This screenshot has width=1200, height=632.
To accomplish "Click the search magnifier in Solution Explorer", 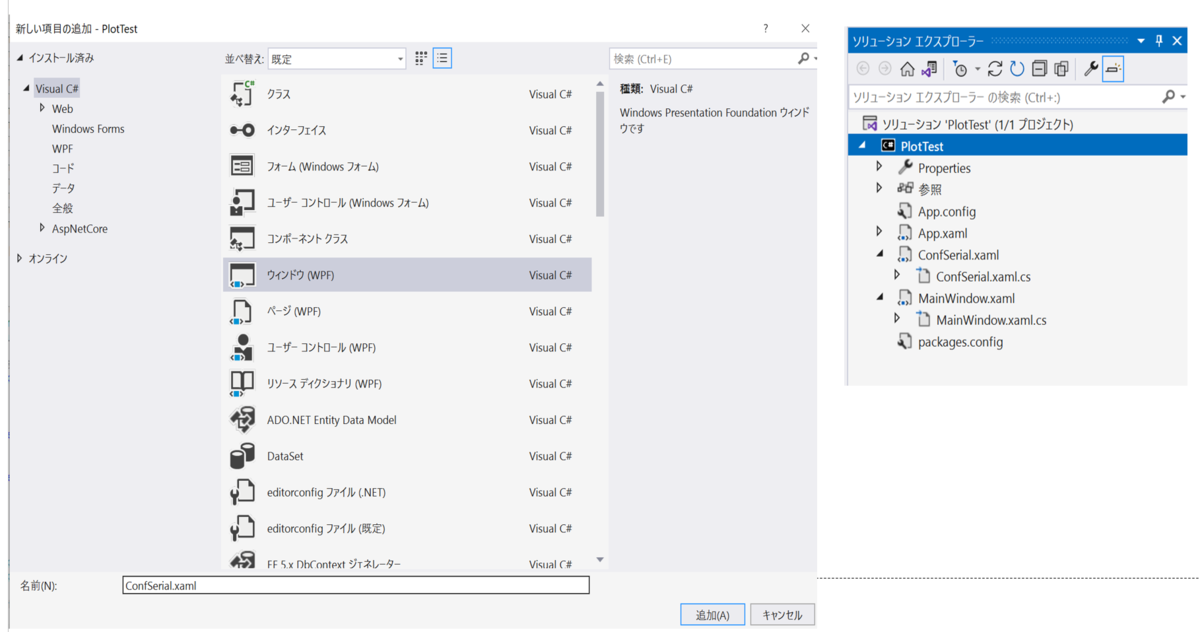I will click(1168, 96).
